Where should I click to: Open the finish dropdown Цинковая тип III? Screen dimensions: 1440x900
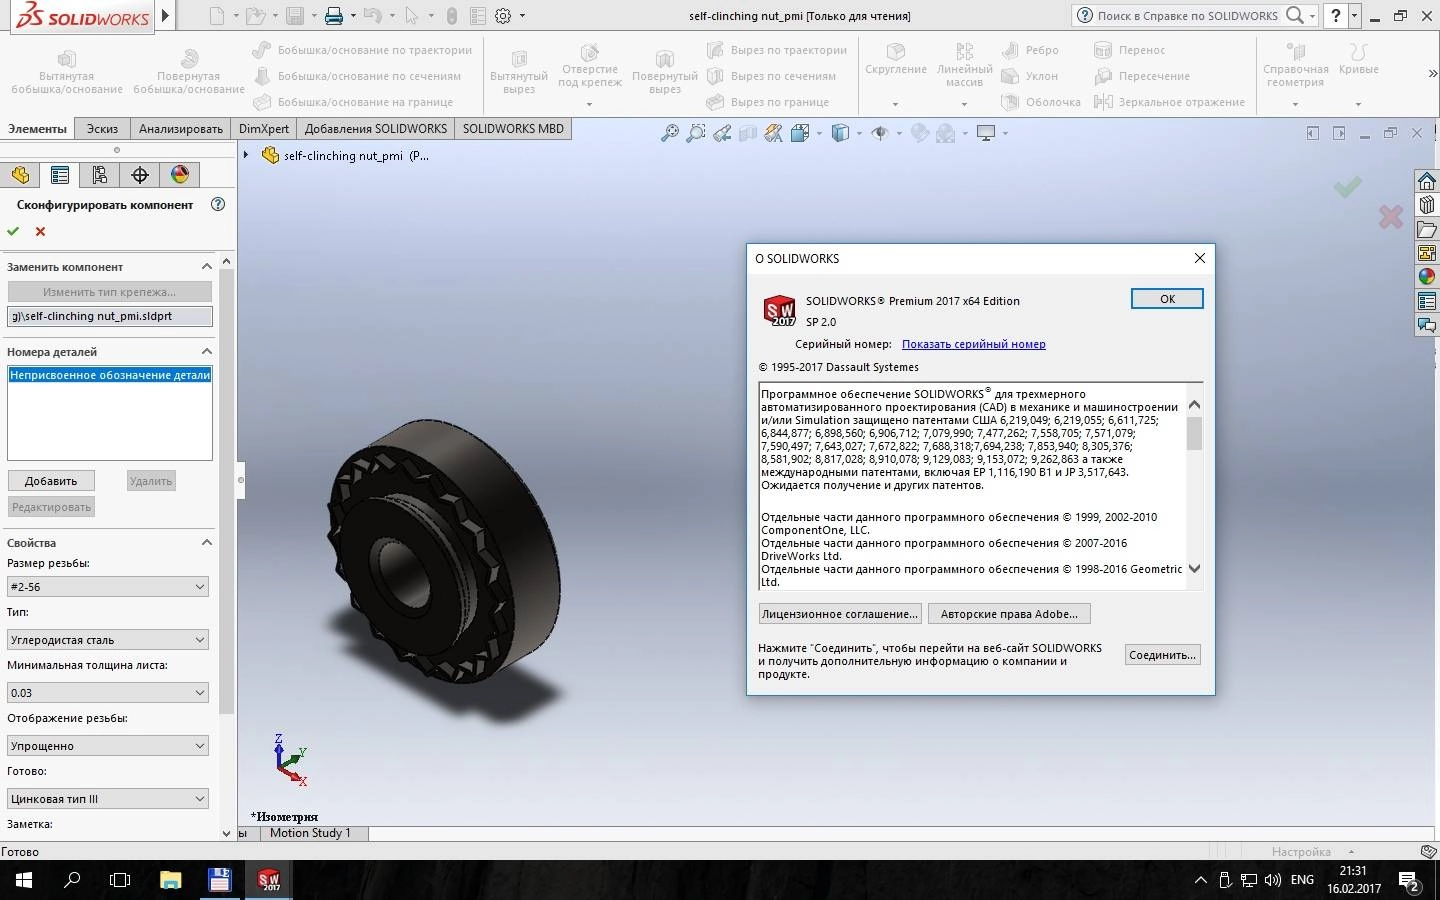pos(108,799)
